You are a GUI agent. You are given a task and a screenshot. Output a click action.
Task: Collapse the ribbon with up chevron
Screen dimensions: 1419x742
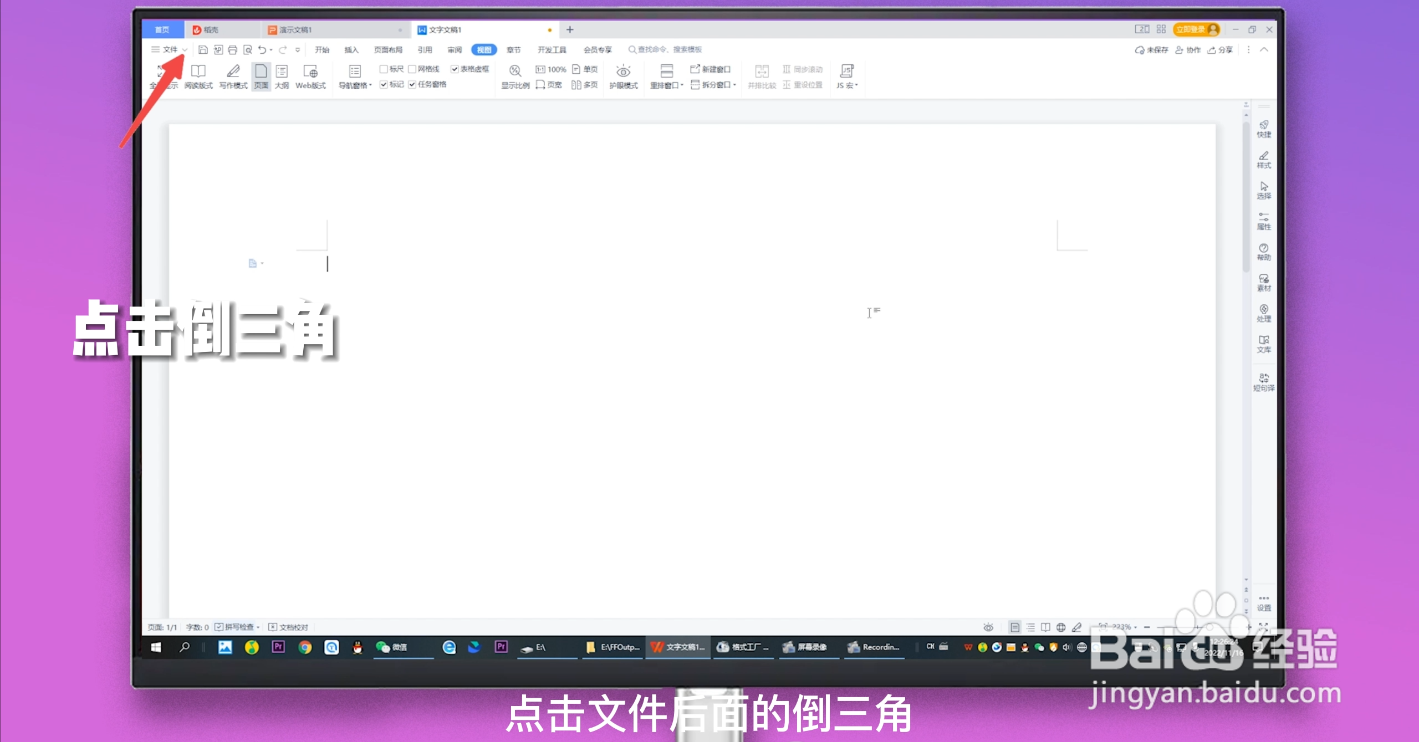pos(1264,49)
